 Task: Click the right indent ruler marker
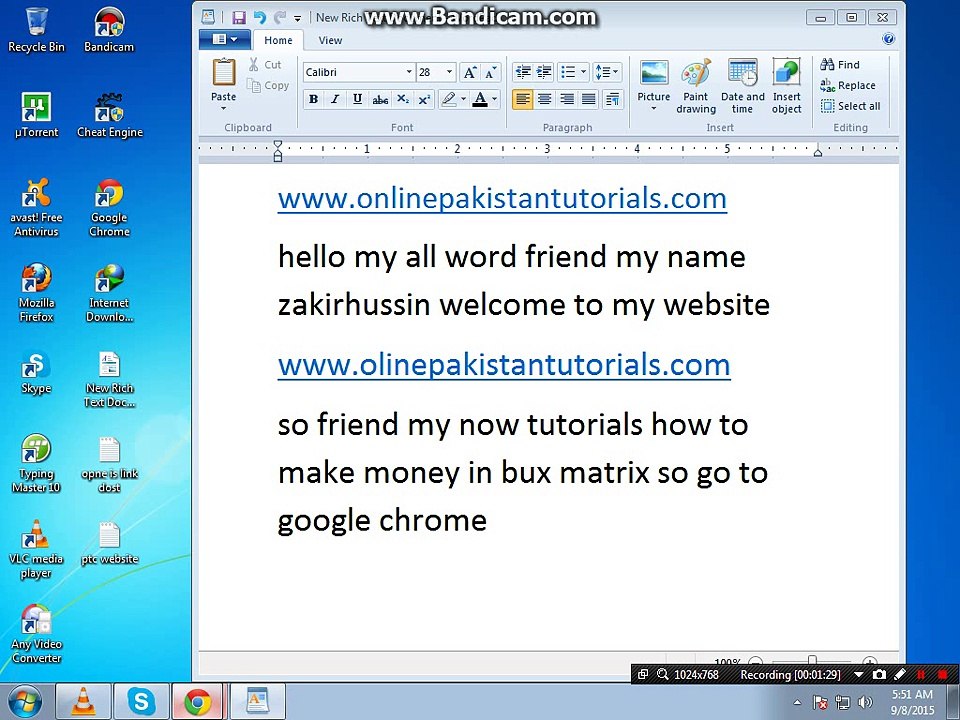click(x=817, y=151)
